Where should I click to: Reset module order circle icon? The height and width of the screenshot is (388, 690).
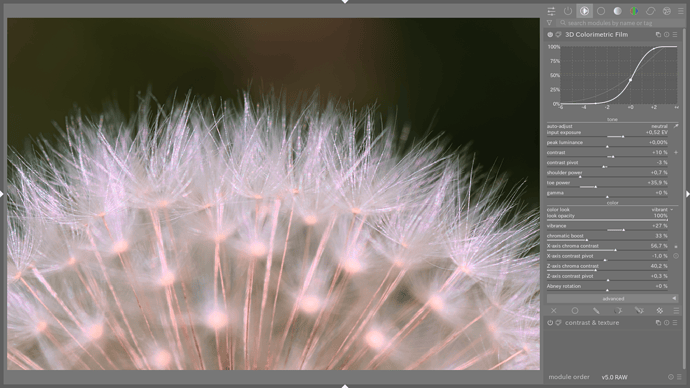pos(671,377)
